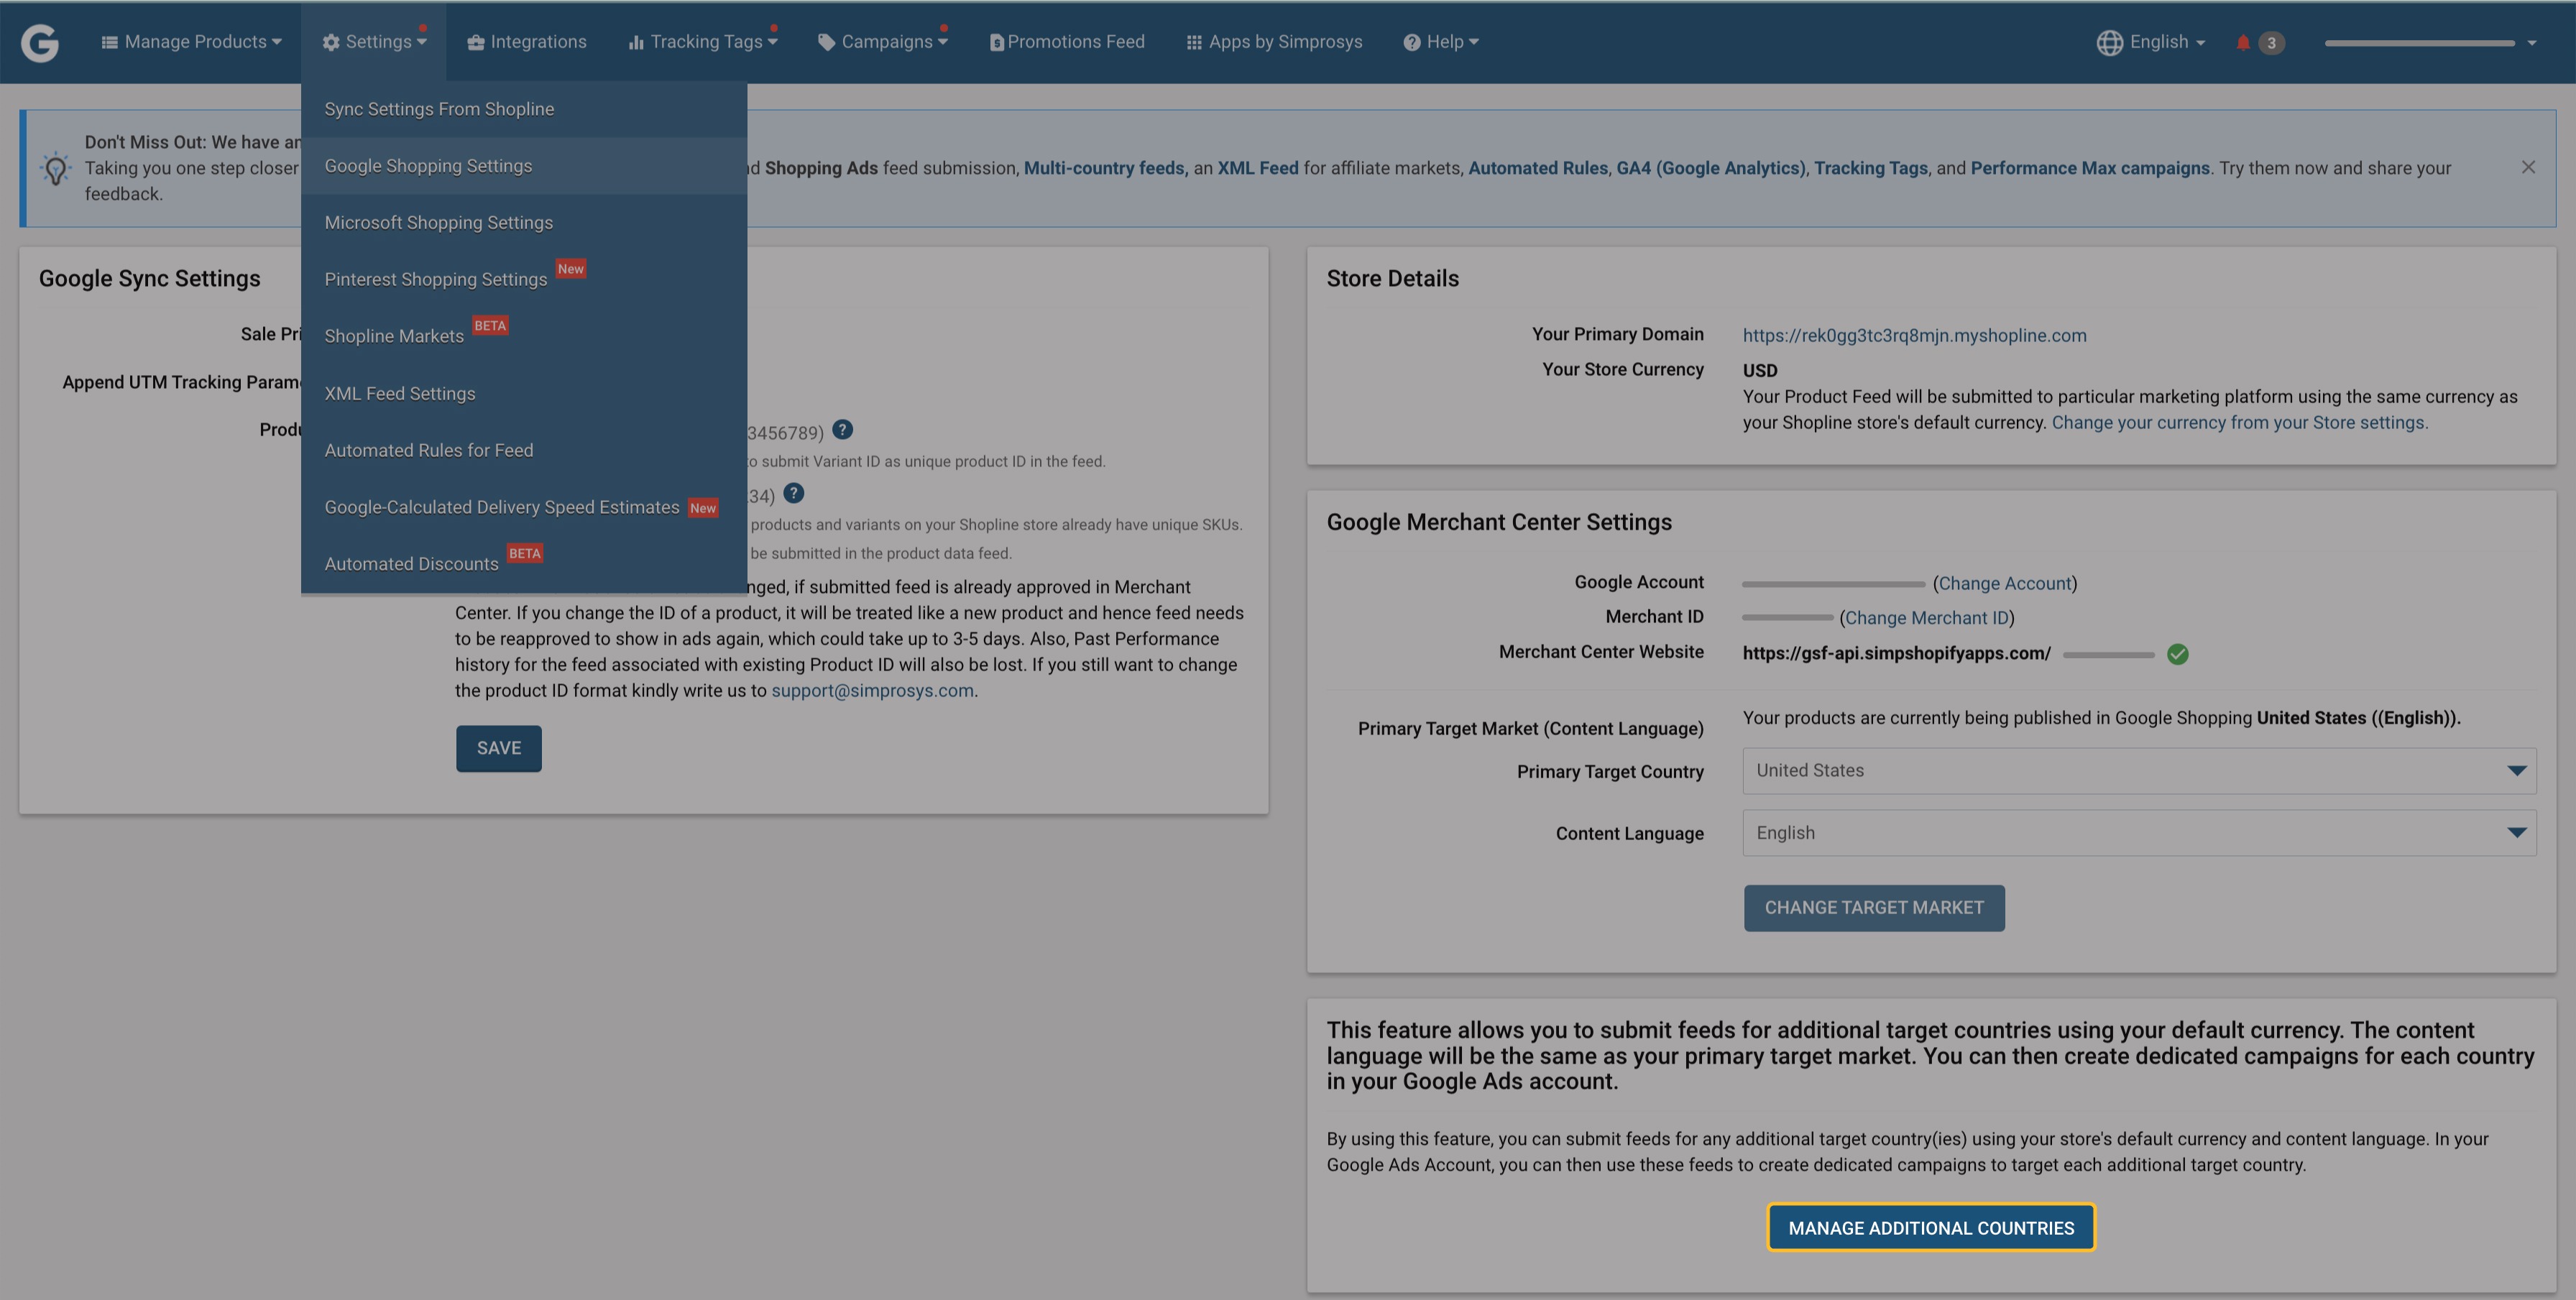2576x1300 pixels.
Task: Open Tracking Tags dropdown
Action: tap(702, 42)
